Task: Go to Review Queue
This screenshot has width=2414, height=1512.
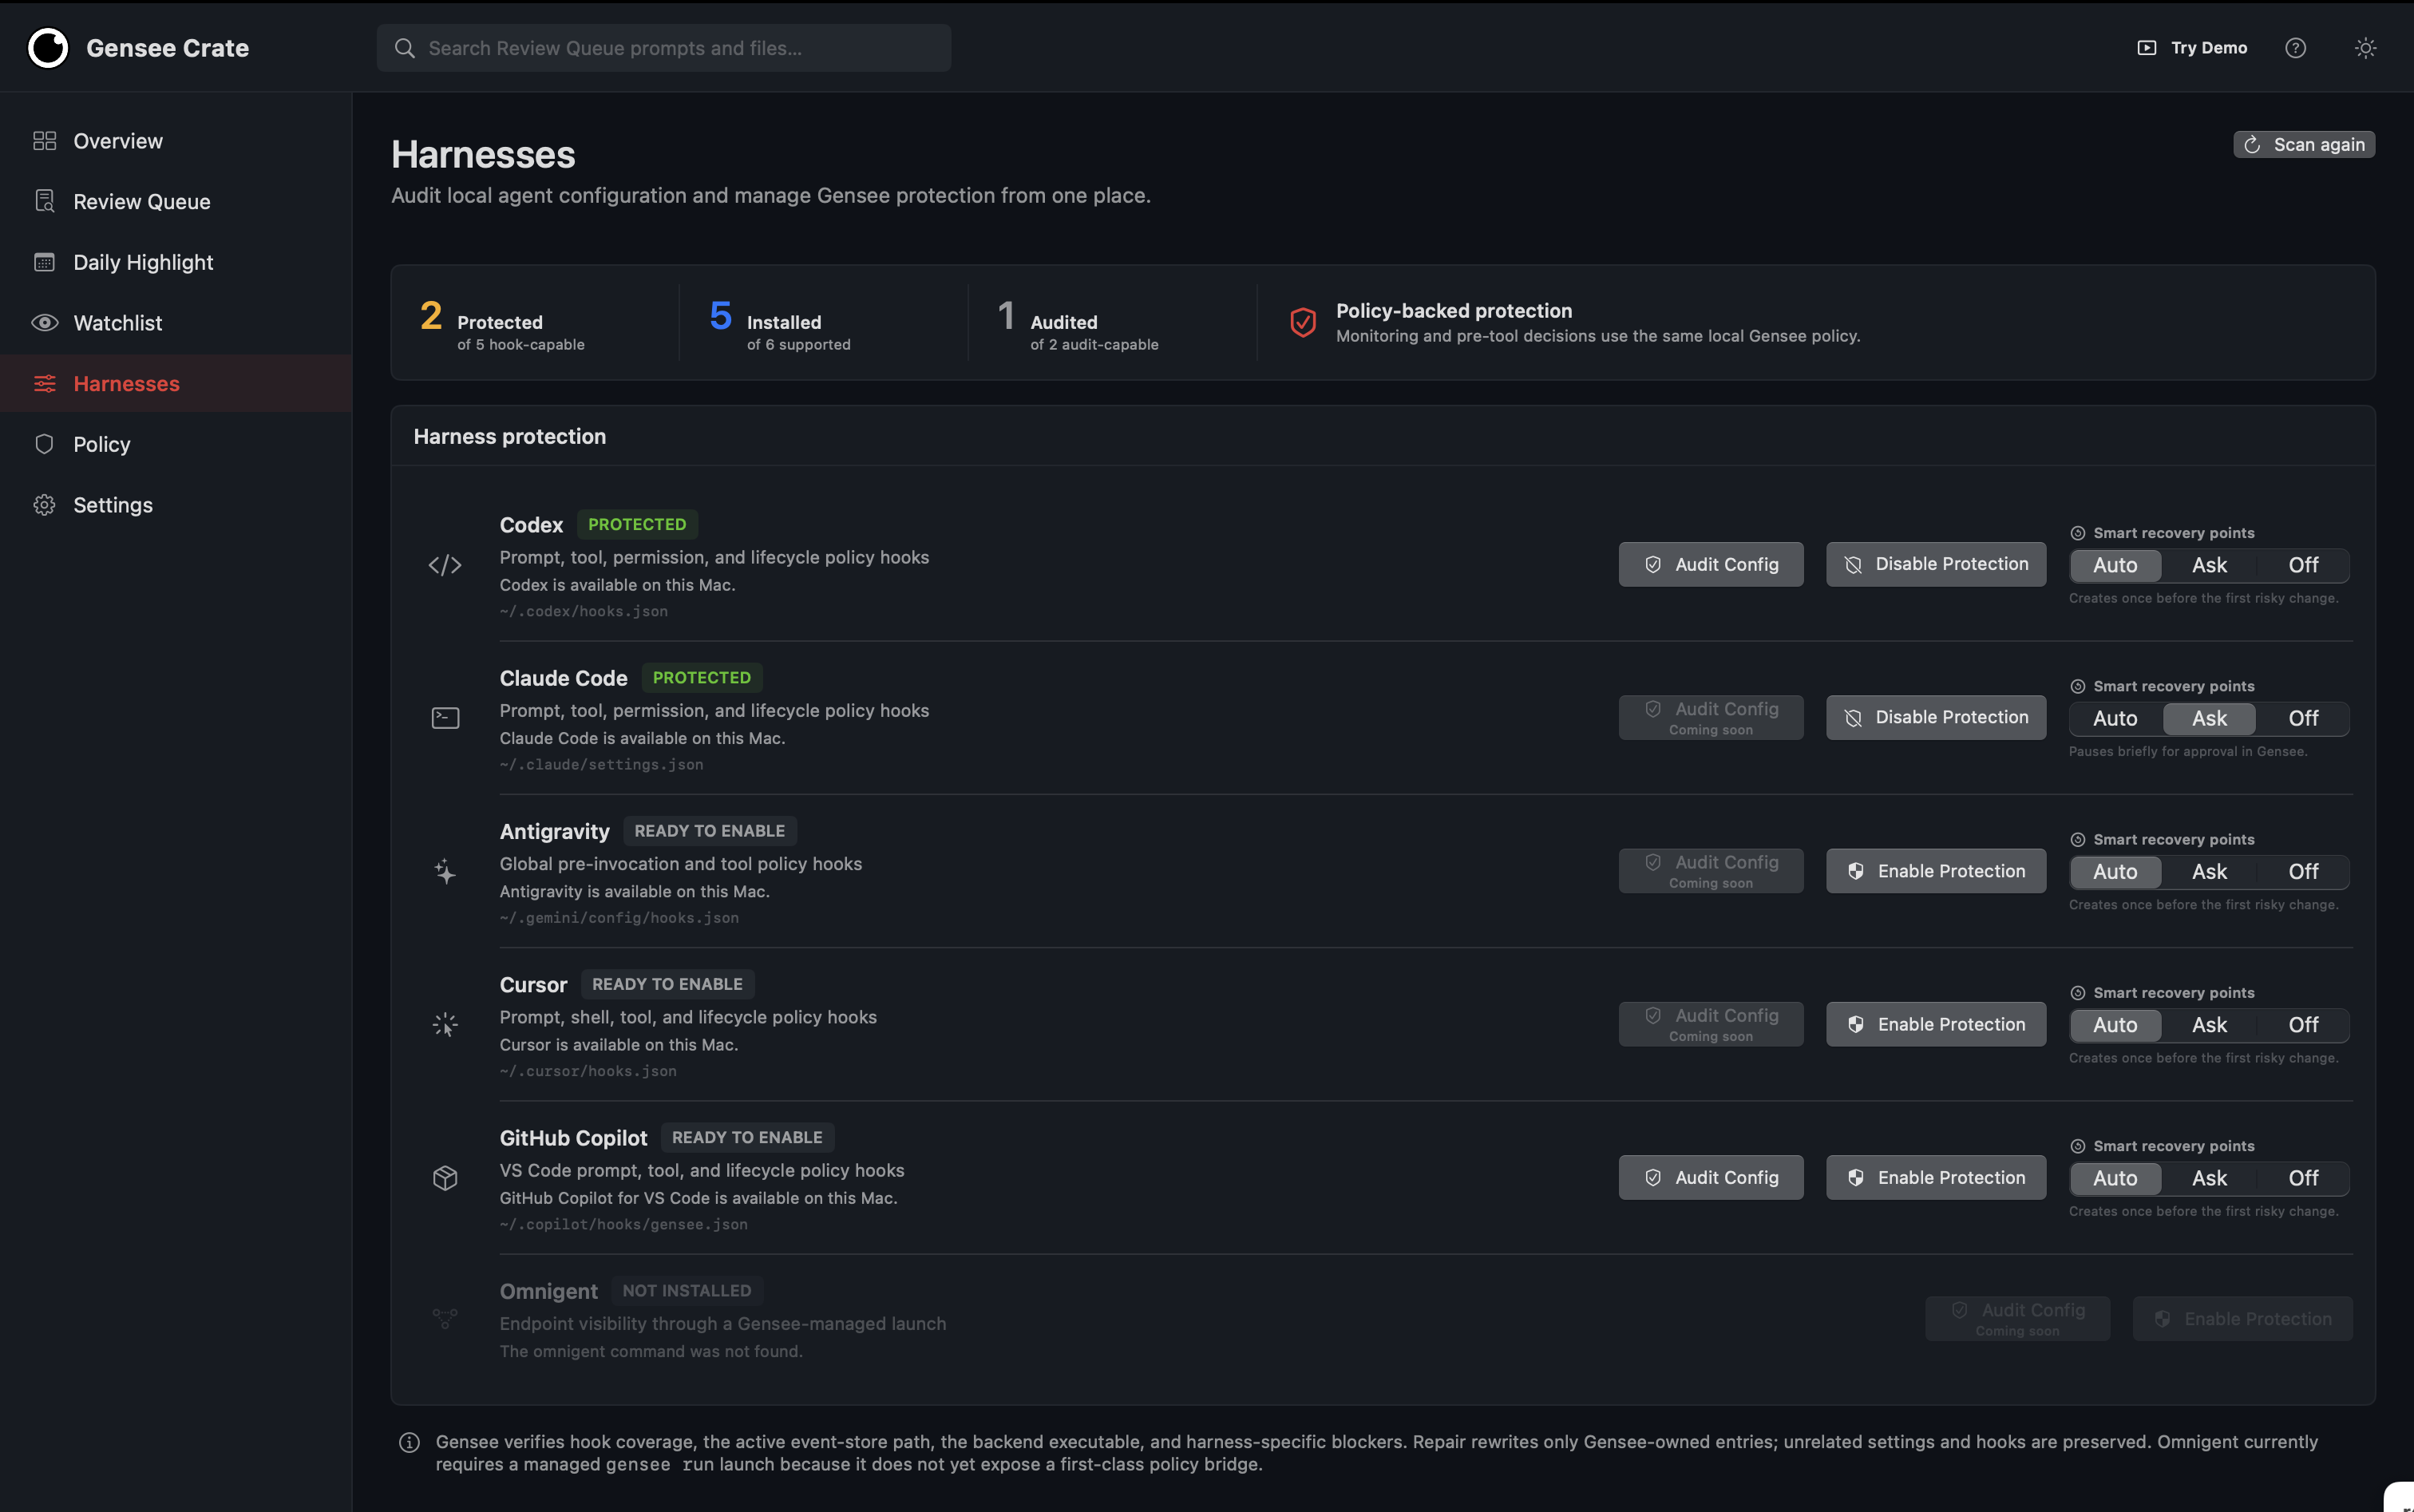Action: point(176,201)
